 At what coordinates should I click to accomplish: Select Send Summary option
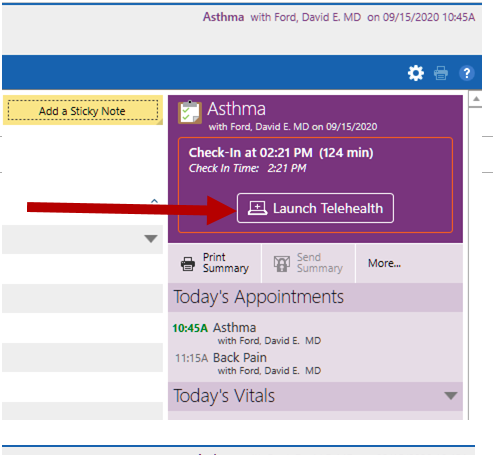coord(309,263)
